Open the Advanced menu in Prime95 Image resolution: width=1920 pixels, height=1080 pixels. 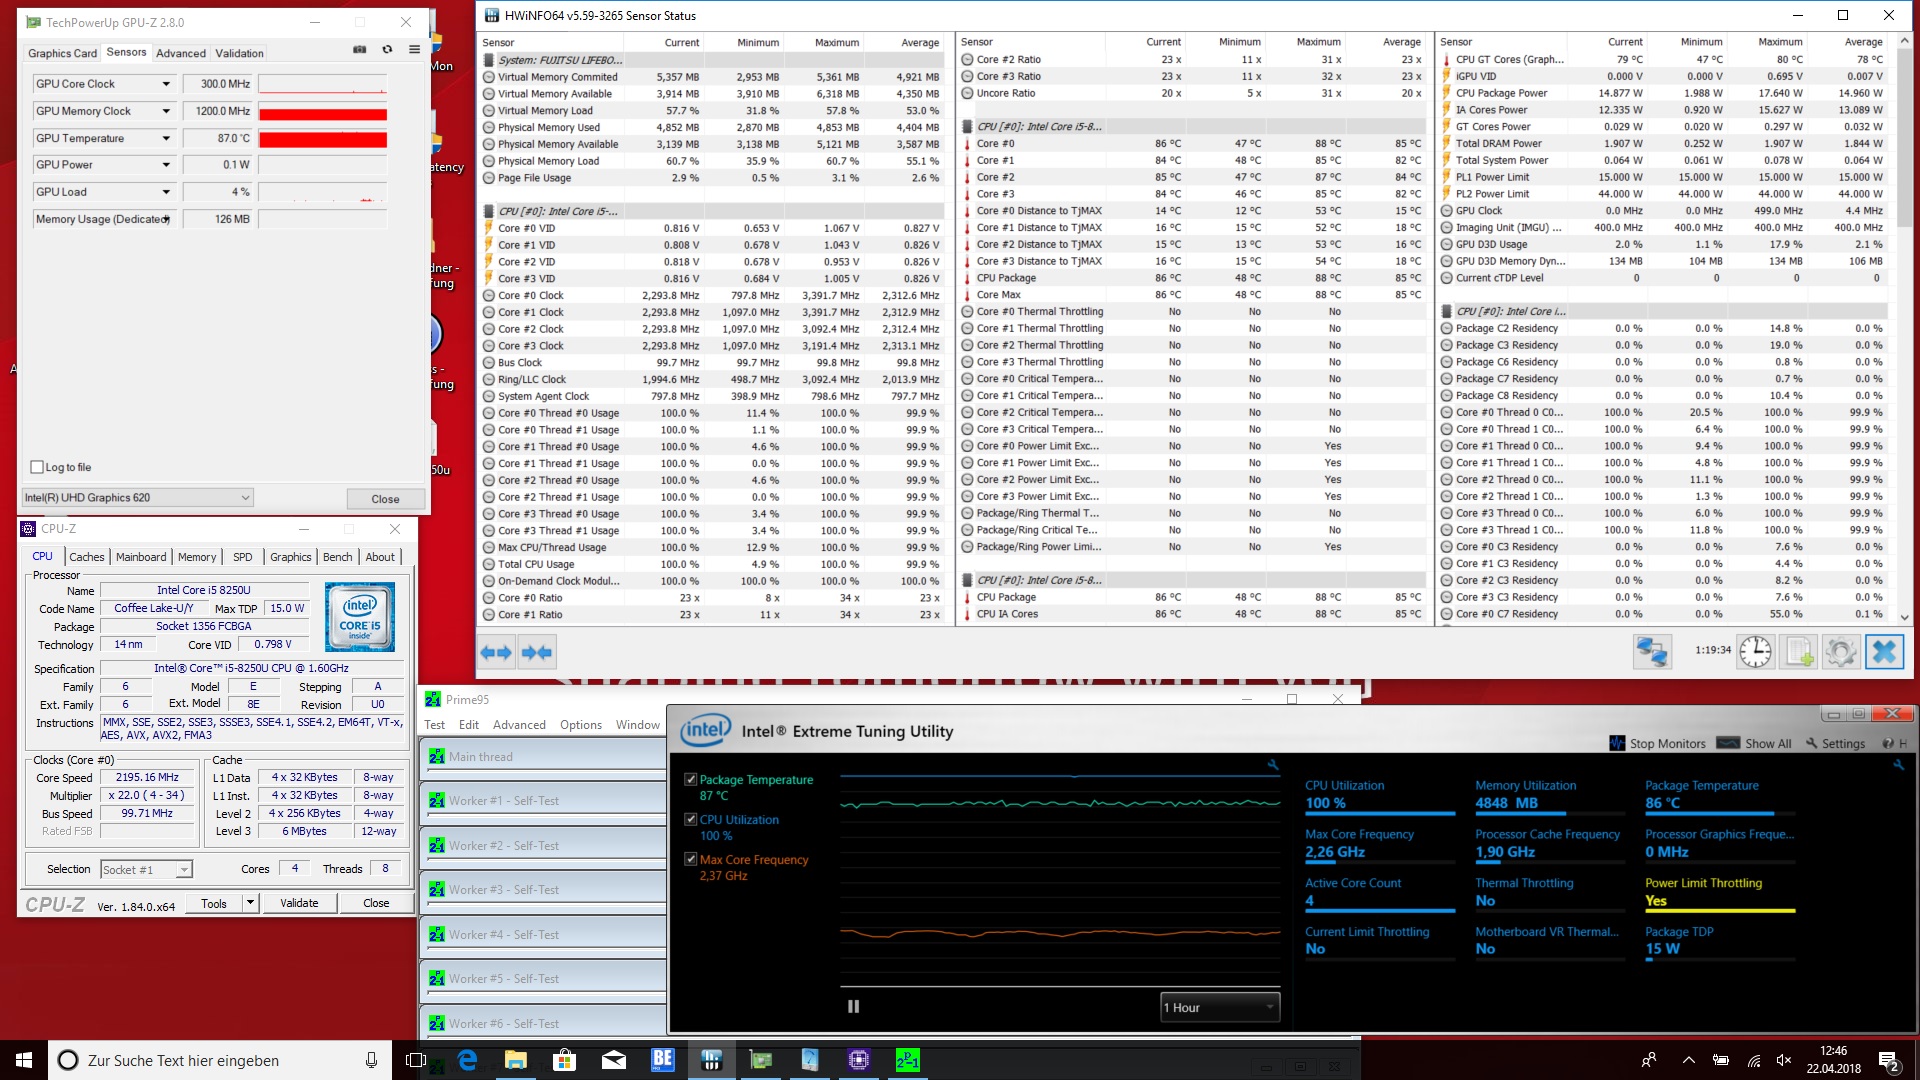click(x=519, y=725)
